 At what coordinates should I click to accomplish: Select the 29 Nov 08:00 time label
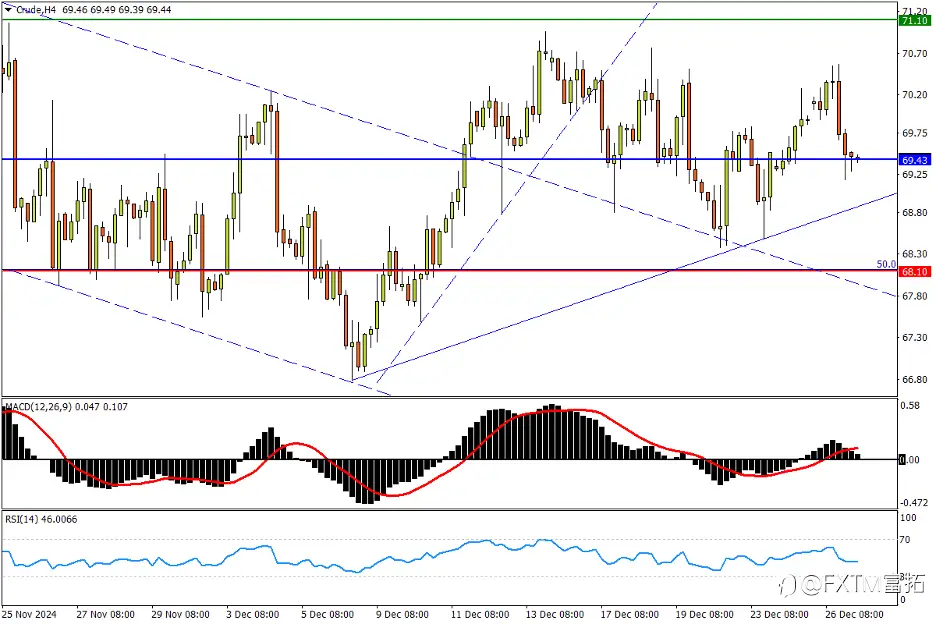pos(180,614)
